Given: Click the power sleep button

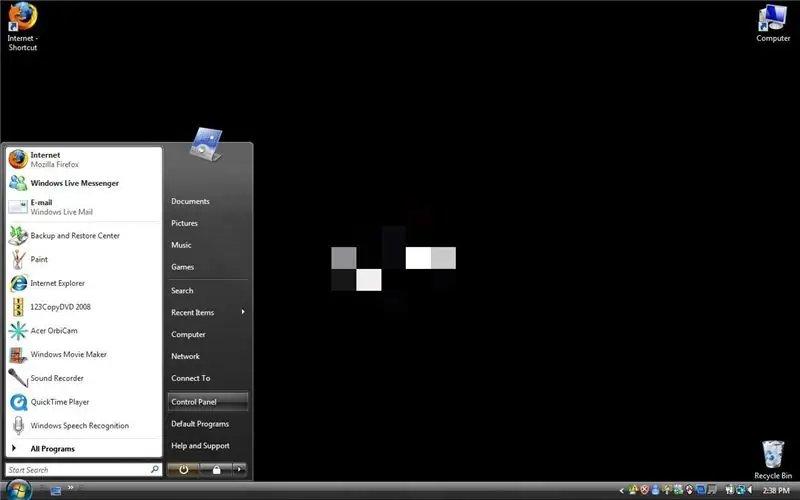Looking at the screenshot, I should pos(183,469).
